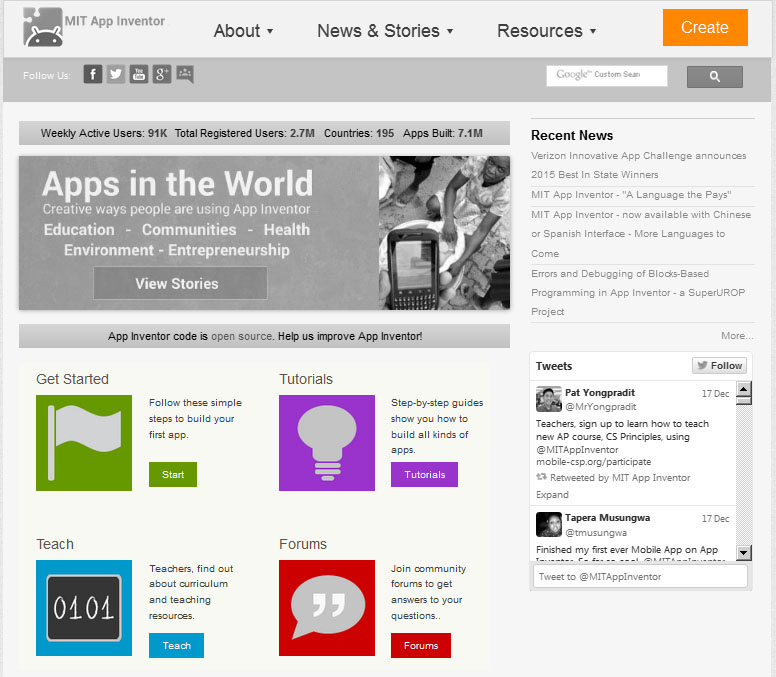Expand the News & Stories menu
776x677 pixels.
[385, 31]
